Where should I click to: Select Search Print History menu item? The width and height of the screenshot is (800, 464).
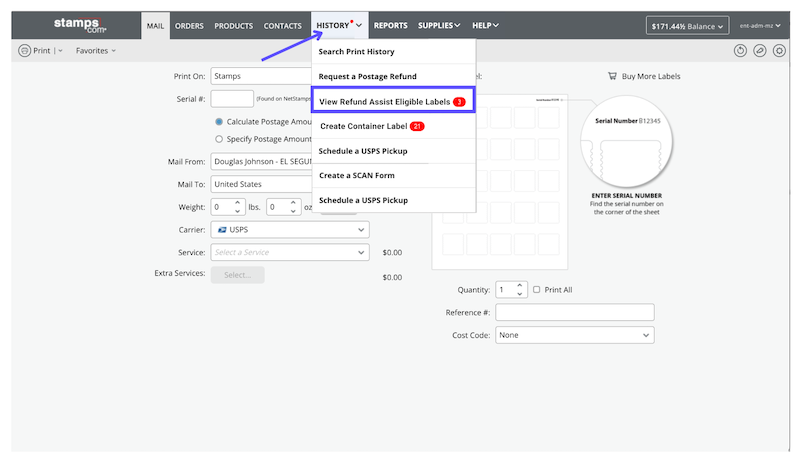[393, 52]
